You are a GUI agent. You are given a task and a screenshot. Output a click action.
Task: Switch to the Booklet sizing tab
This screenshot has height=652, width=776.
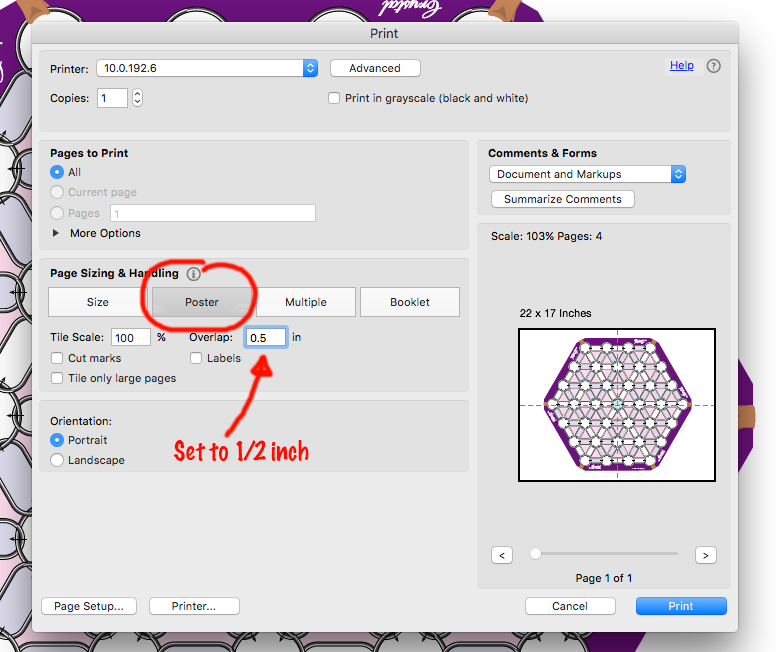[x=409, y=302]
